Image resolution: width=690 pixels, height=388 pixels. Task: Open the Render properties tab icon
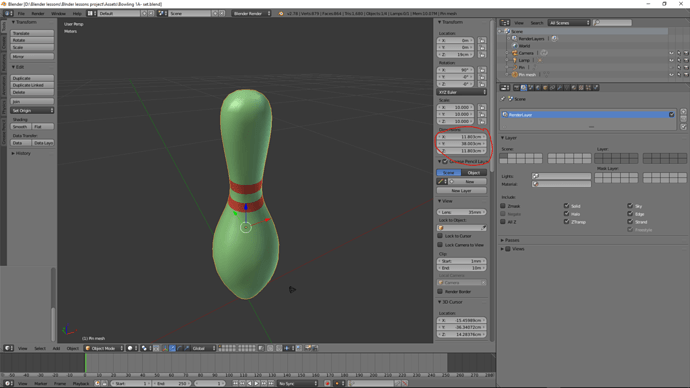517,88
